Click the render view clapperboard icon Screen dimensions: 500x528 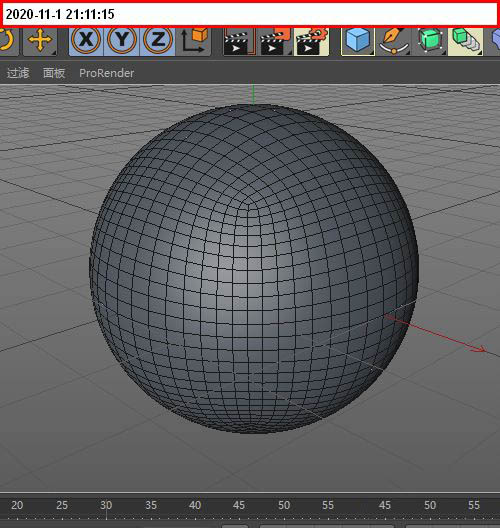point(239,41)
